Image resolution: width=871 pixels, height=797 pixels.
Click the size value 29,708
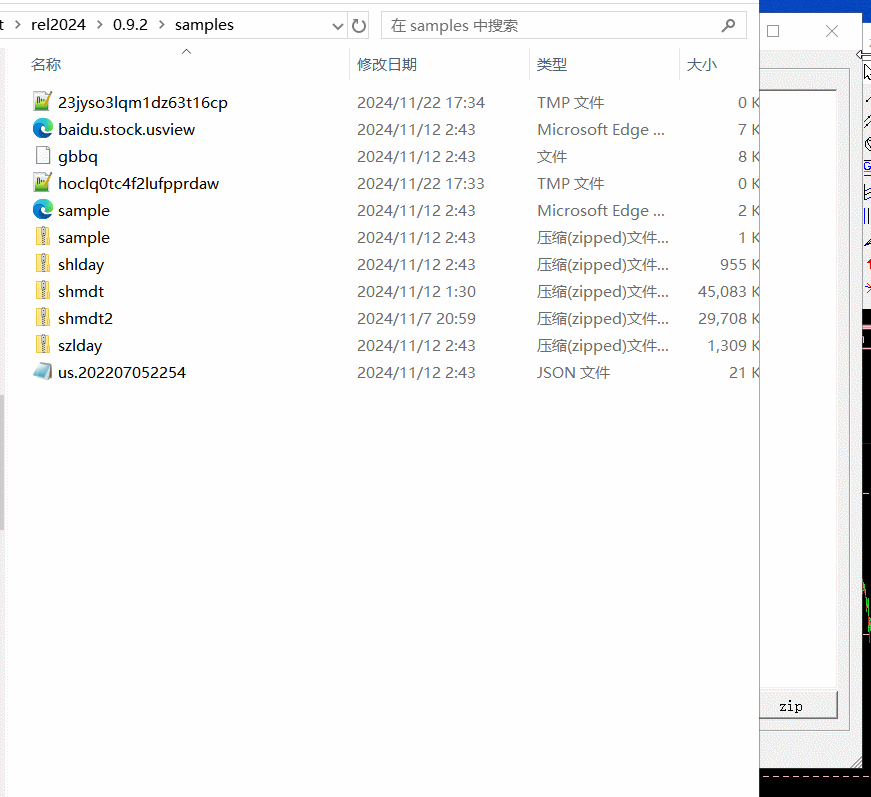(x=722, y=319)
